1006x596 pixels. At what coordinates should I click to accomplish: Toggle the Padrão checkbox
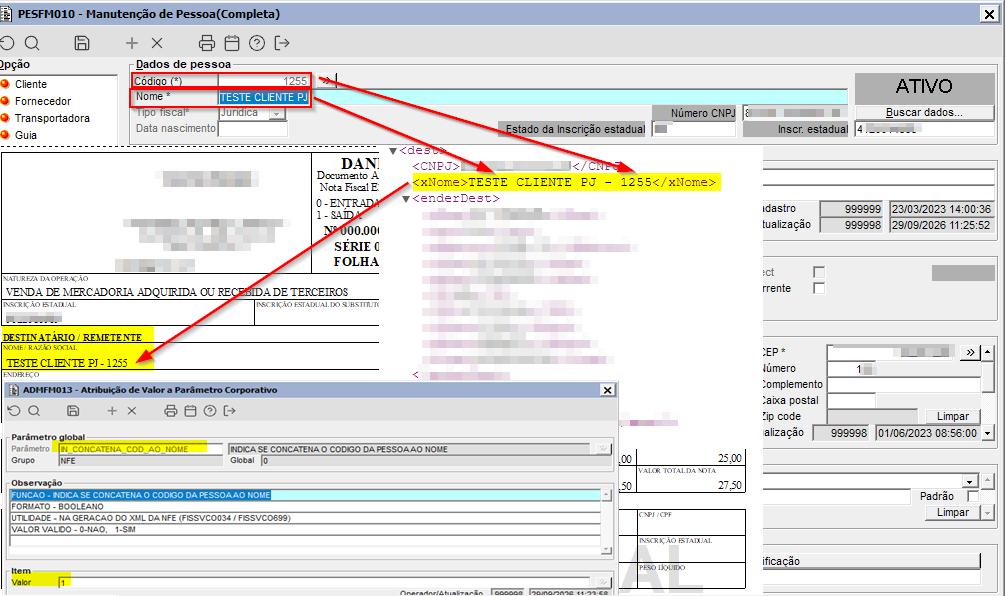click(973, 496)
